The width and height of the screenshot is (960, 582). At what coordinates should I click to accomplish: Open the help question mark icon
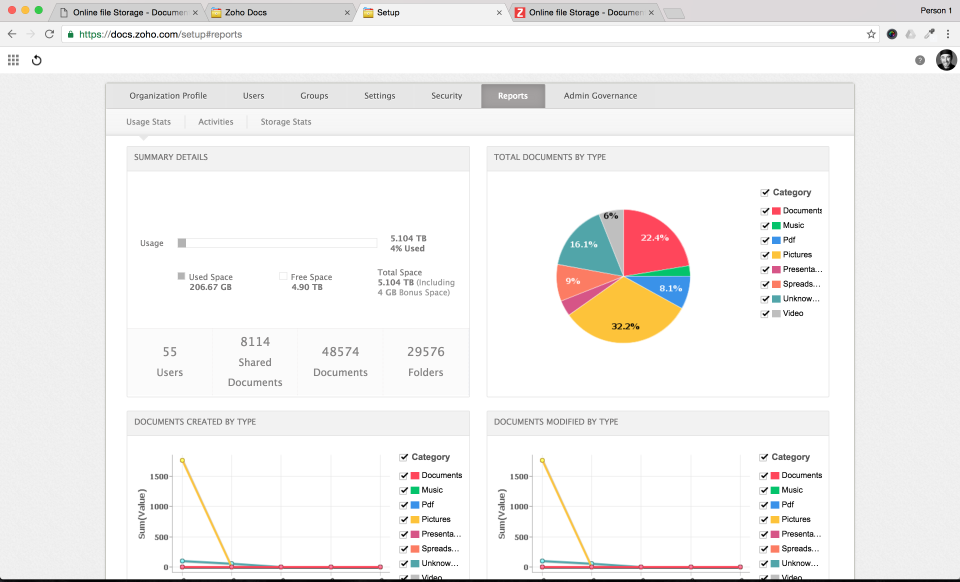(x=919, y=60)
